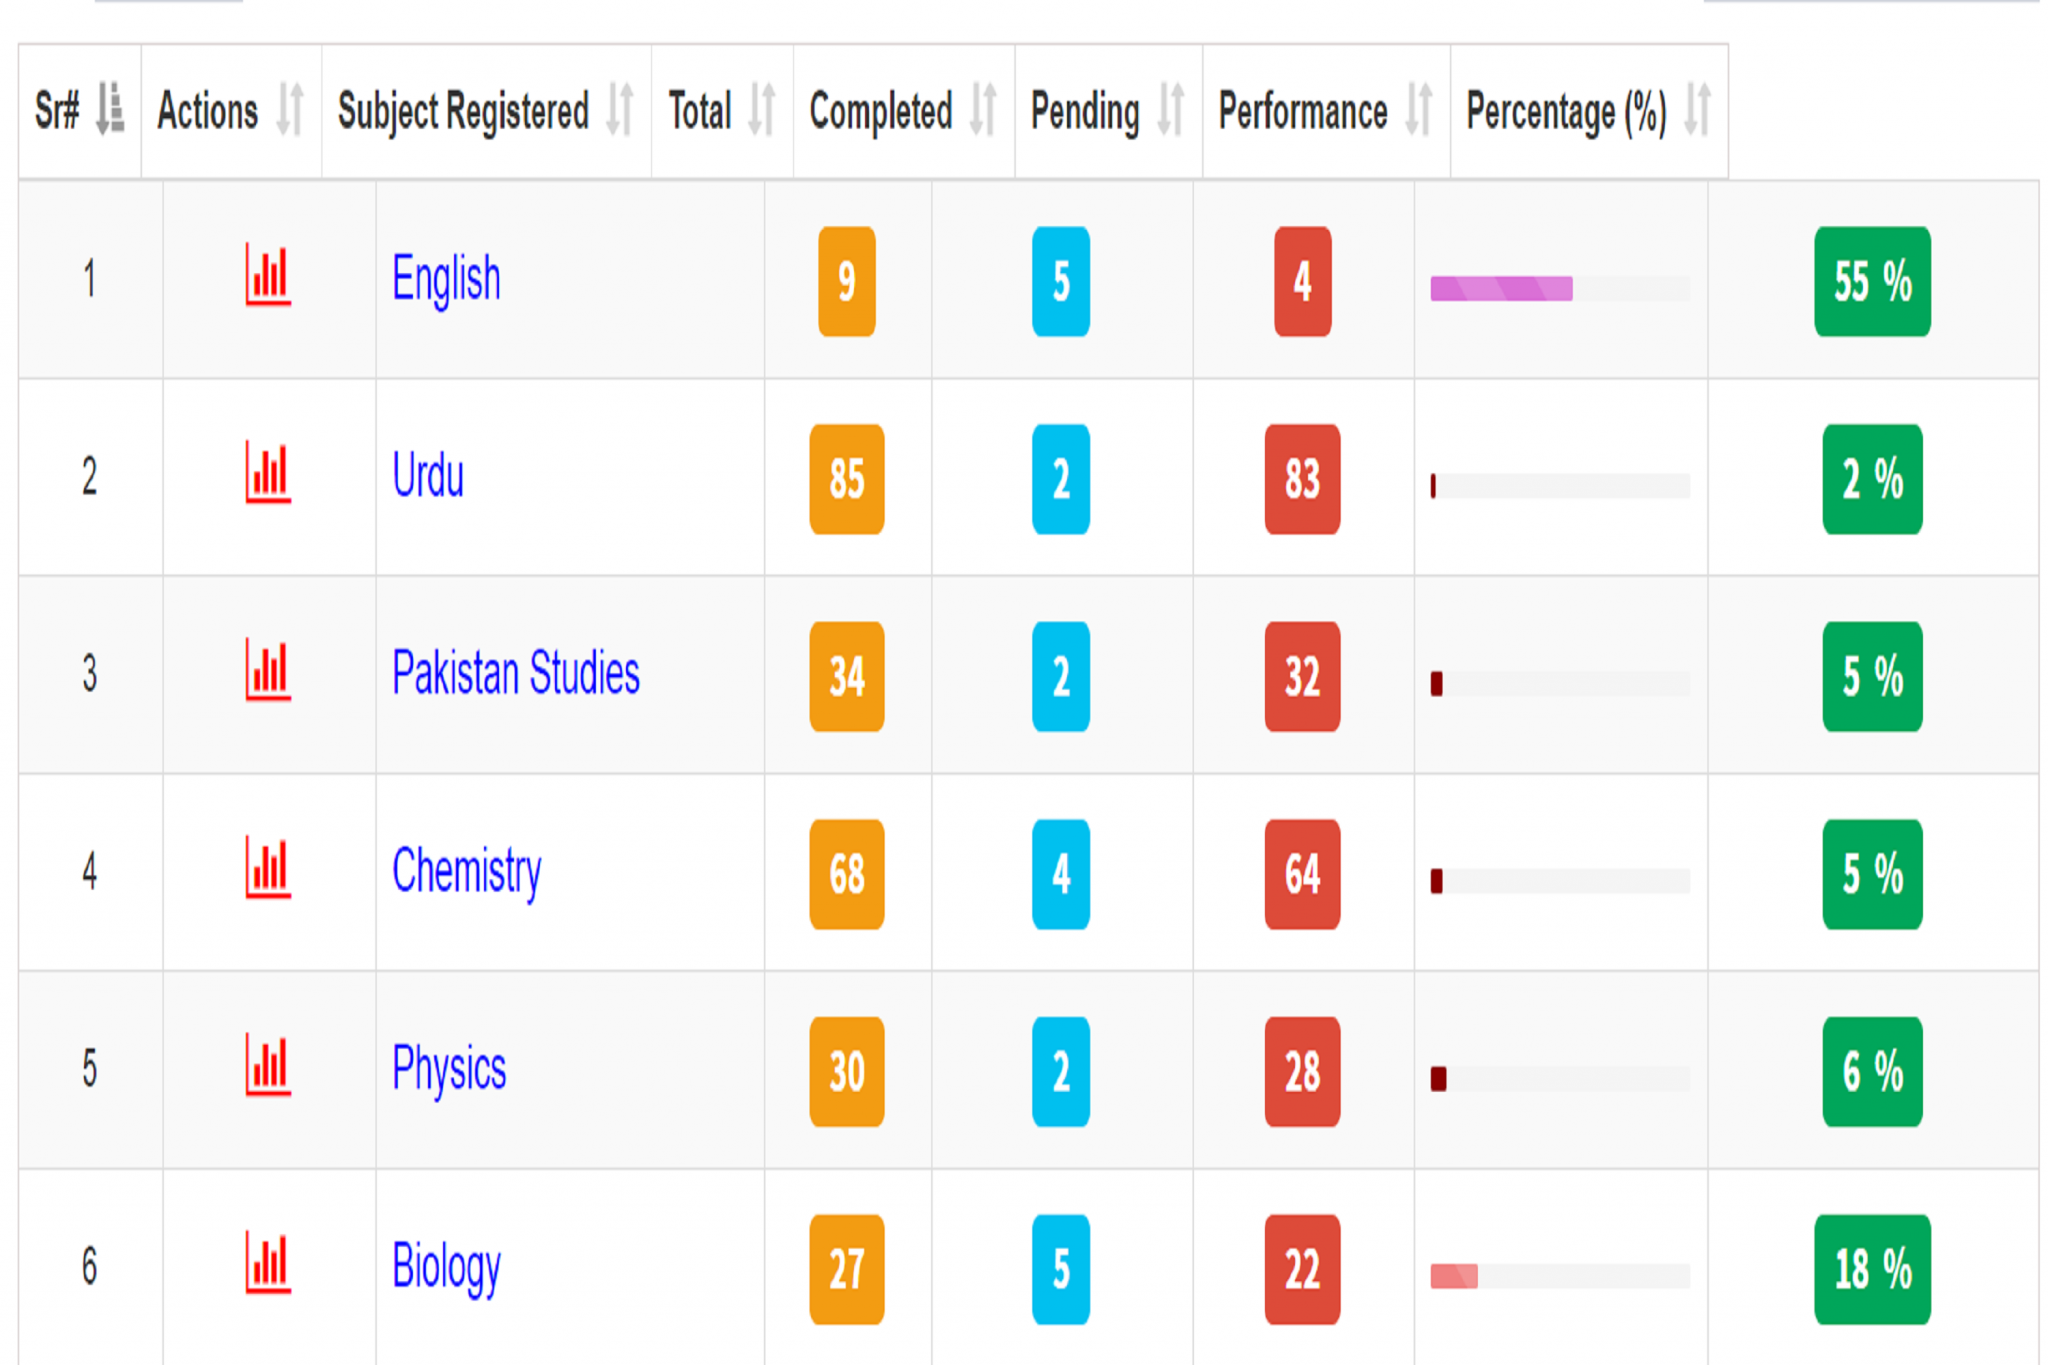
Task: Sort table by Completed column
Action: pos(983,109)
